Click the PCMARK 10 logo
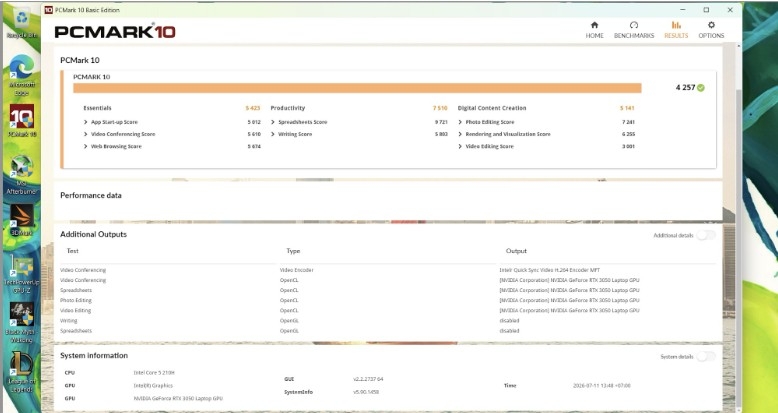Viewport: 778px width, 413px height. [115, 31]
